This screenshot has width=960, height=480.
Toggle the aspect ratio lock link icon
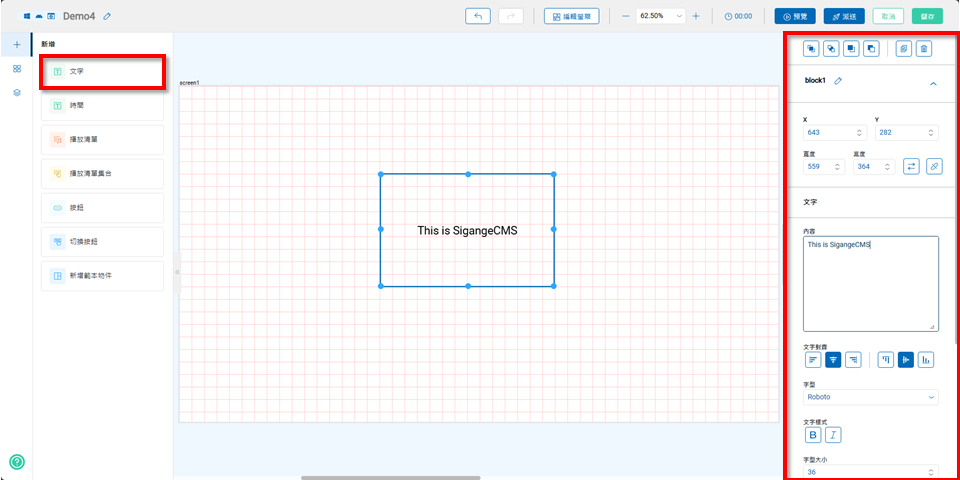[x=934, y=166]
